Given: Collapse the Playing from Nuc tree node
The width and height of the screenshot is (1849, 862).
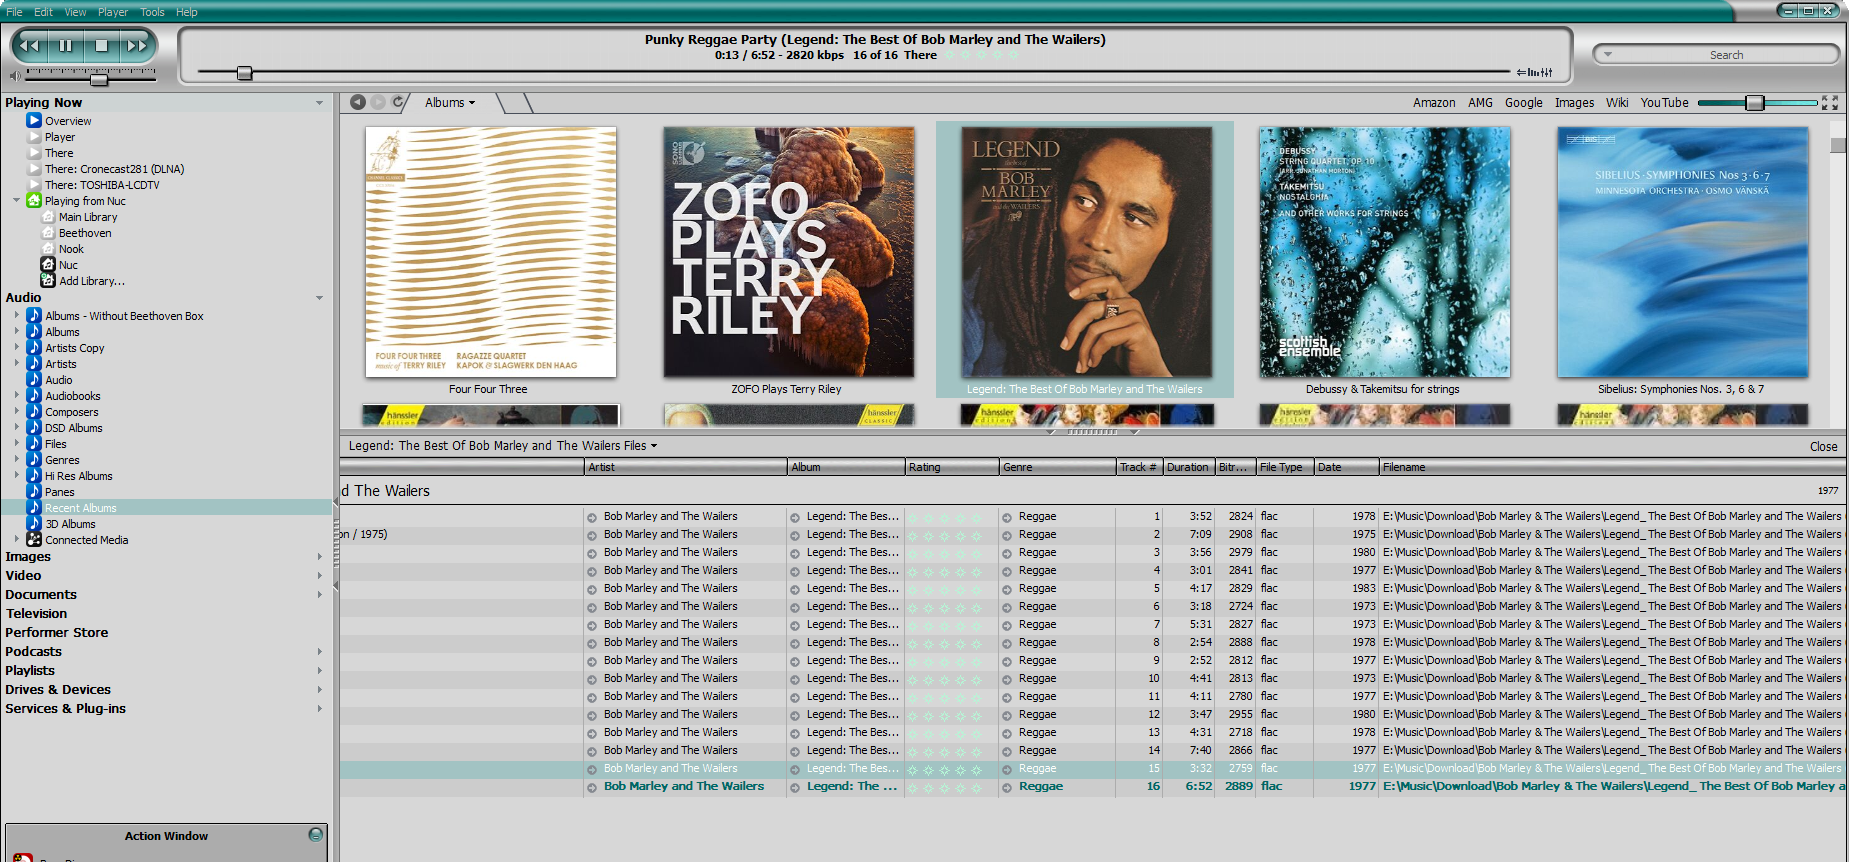Looking at the screenshot, I should point(16,200).
